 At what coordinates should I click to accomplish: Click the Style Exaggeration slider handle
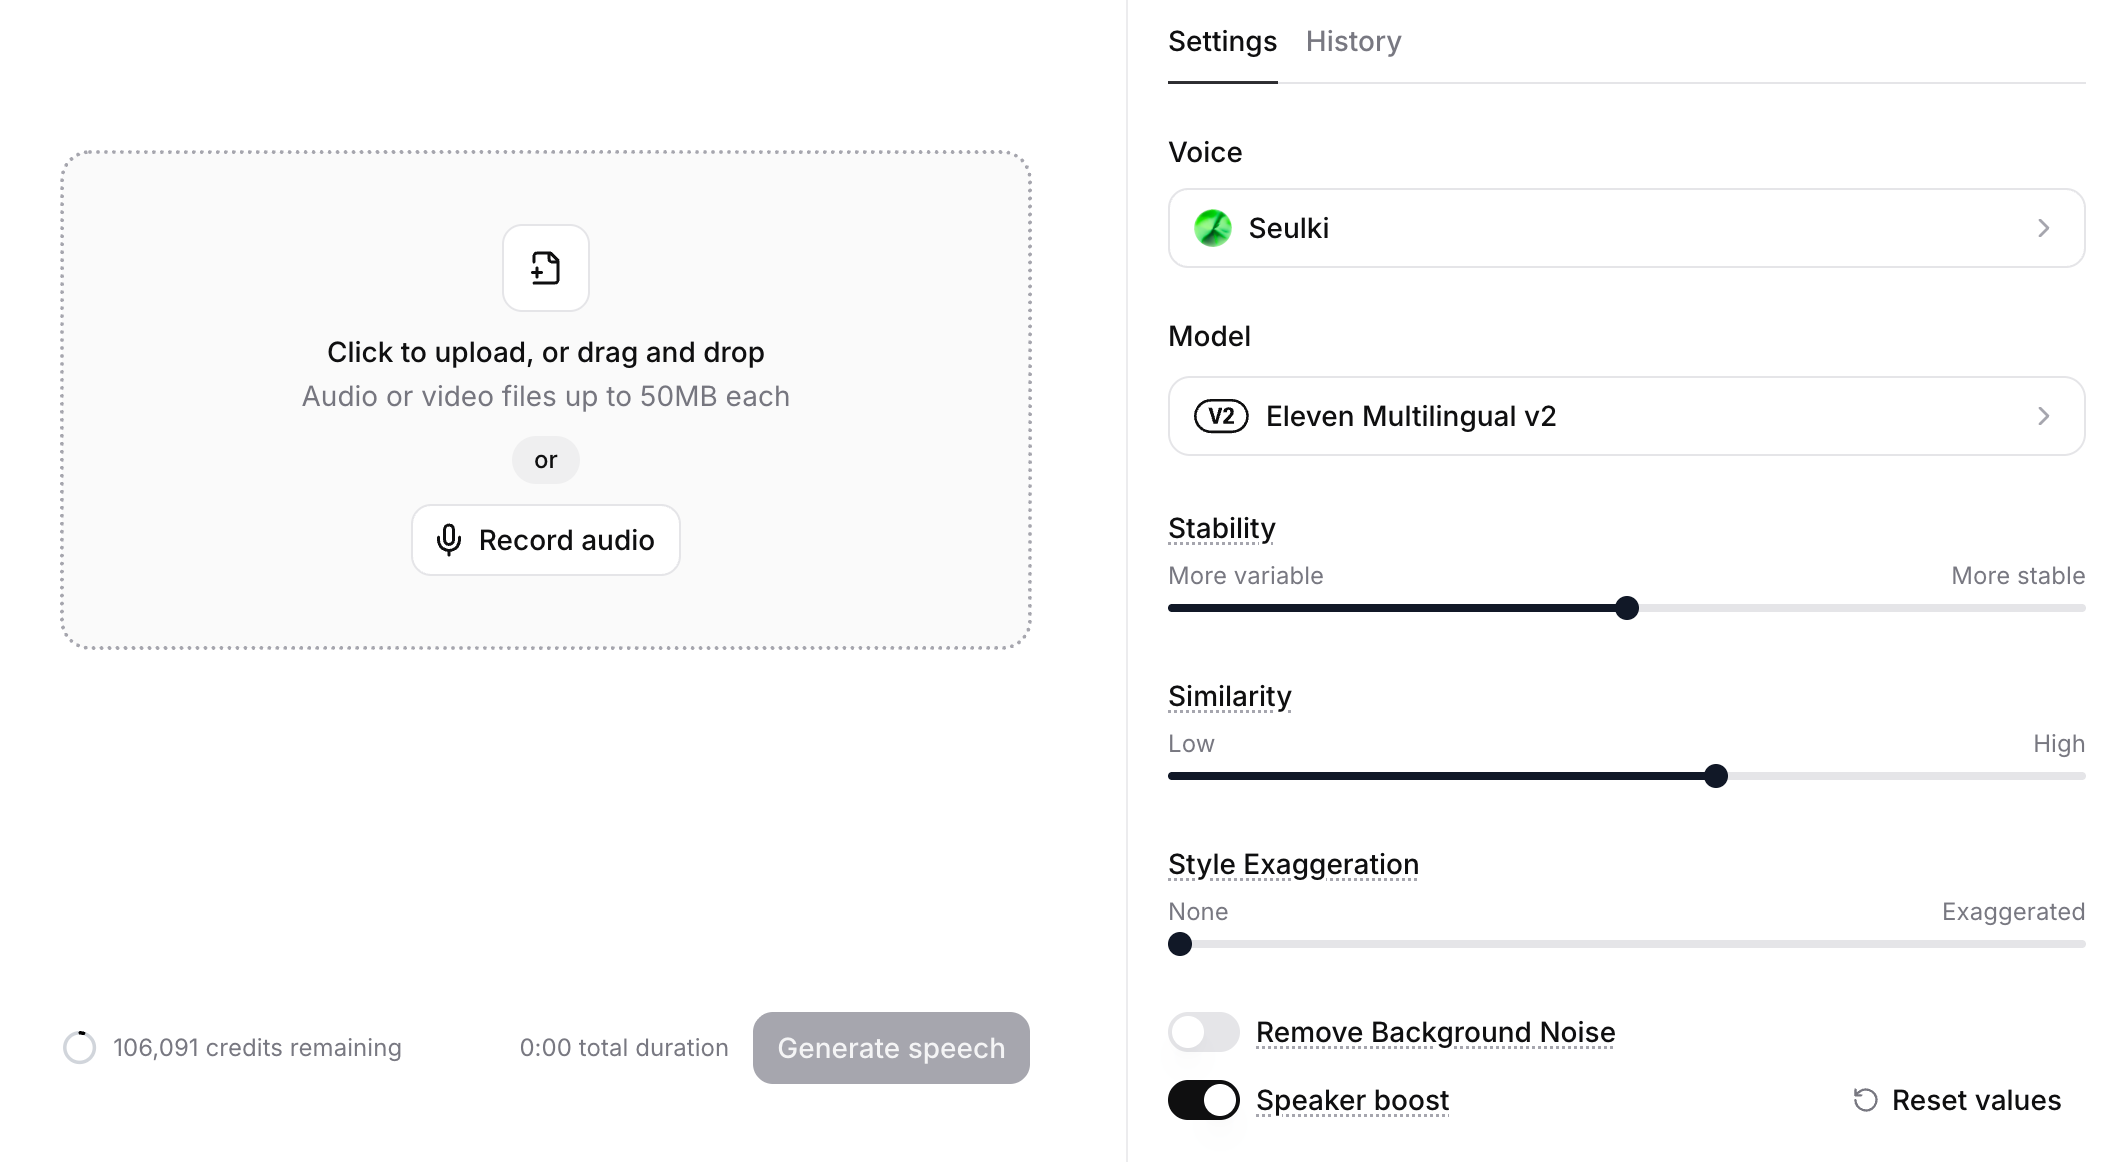1180,944
